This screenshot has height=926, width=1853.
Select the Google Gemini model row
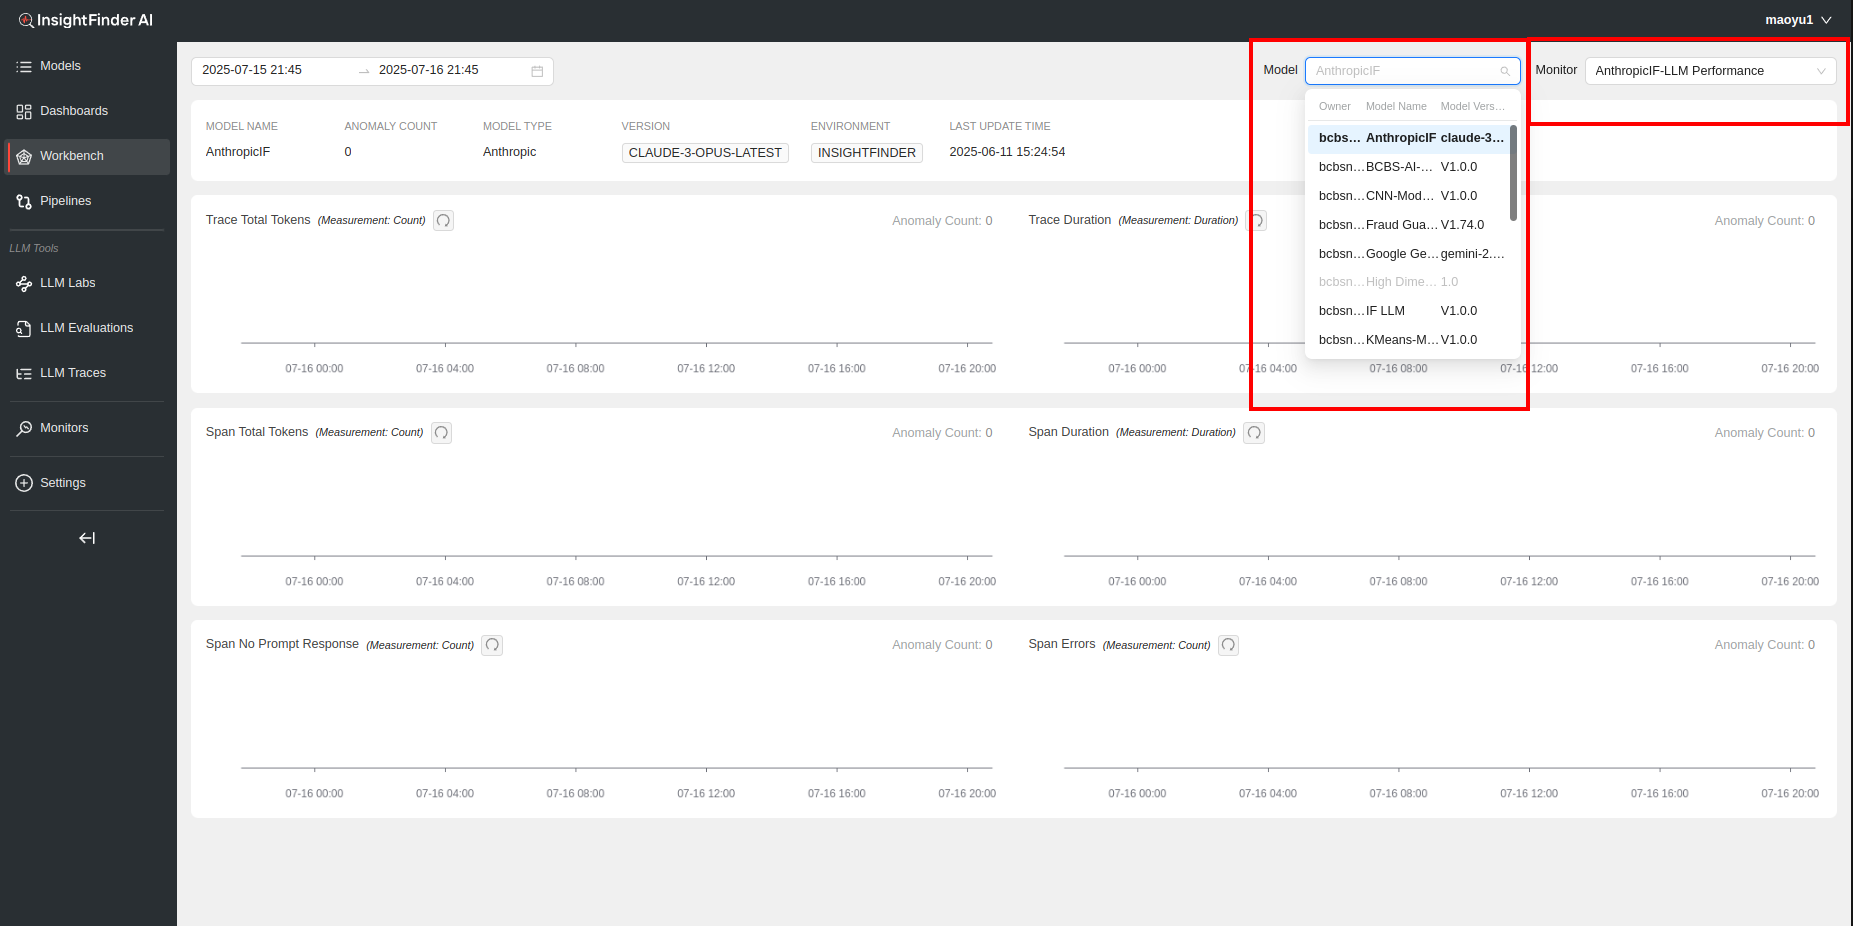[1411, 254]
